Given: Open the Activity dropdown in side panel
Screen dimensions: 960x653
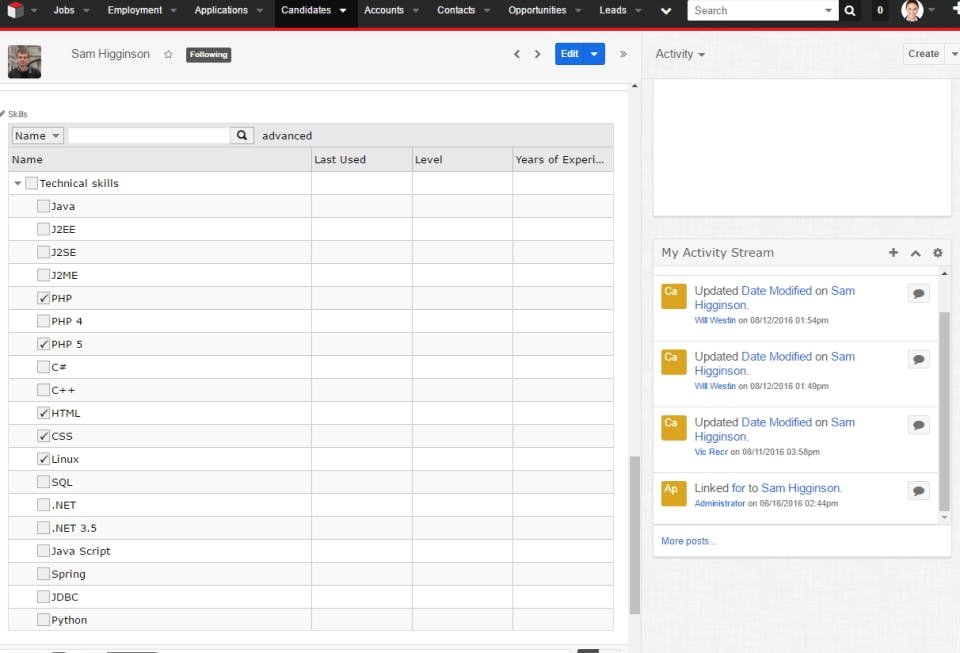Looking at the screenshot, I should 680,54.
